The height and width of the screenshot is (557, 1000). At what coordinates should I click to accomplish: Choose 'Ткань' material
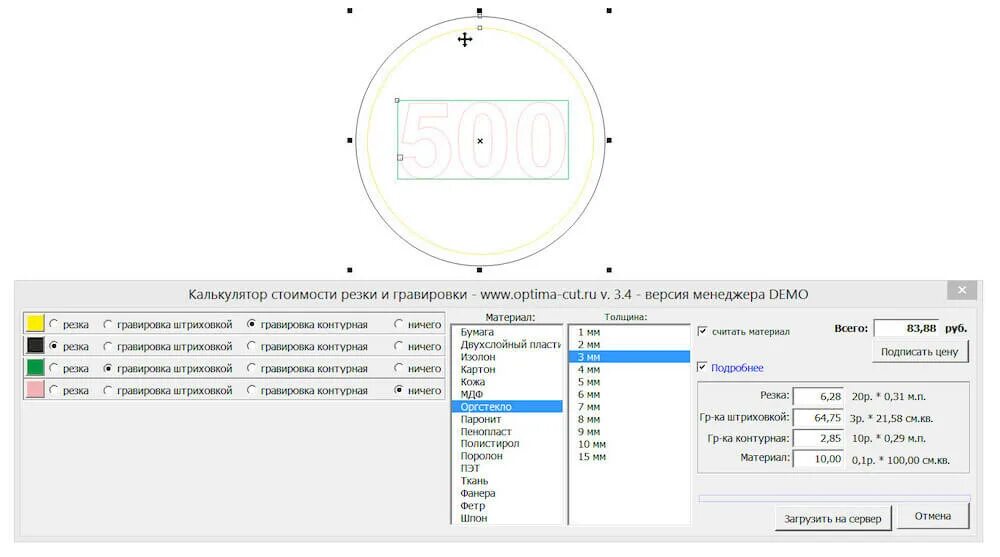(507, 481)
